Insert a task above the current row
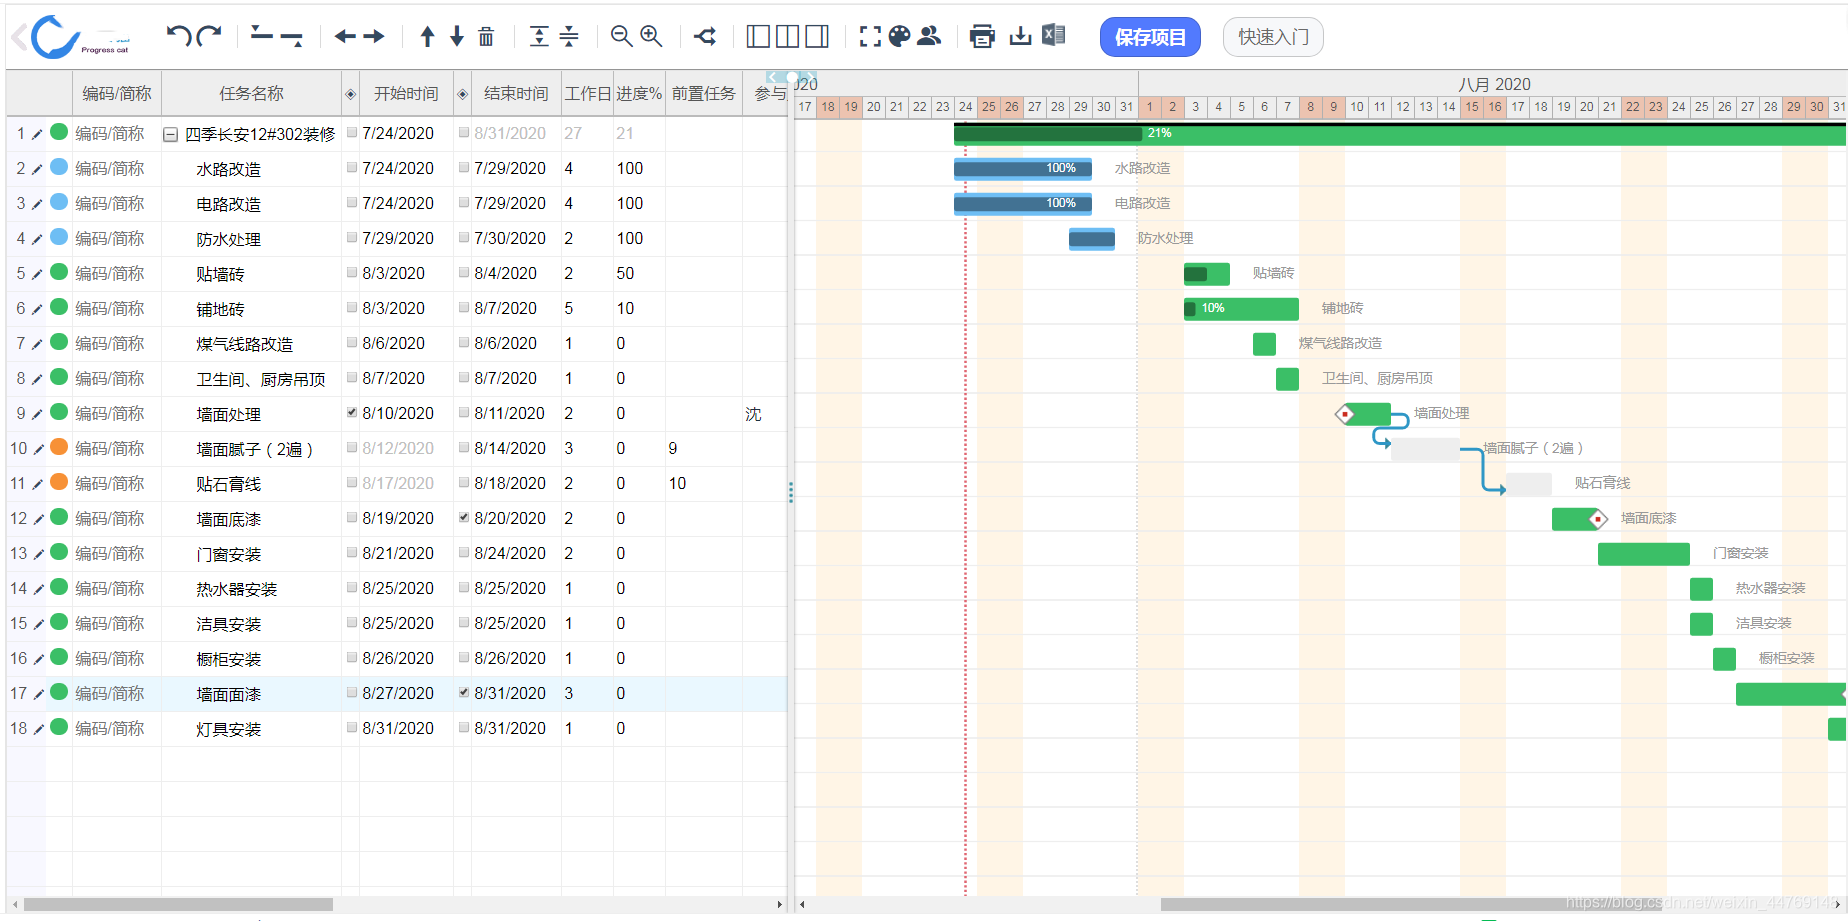 click(262, 36)
